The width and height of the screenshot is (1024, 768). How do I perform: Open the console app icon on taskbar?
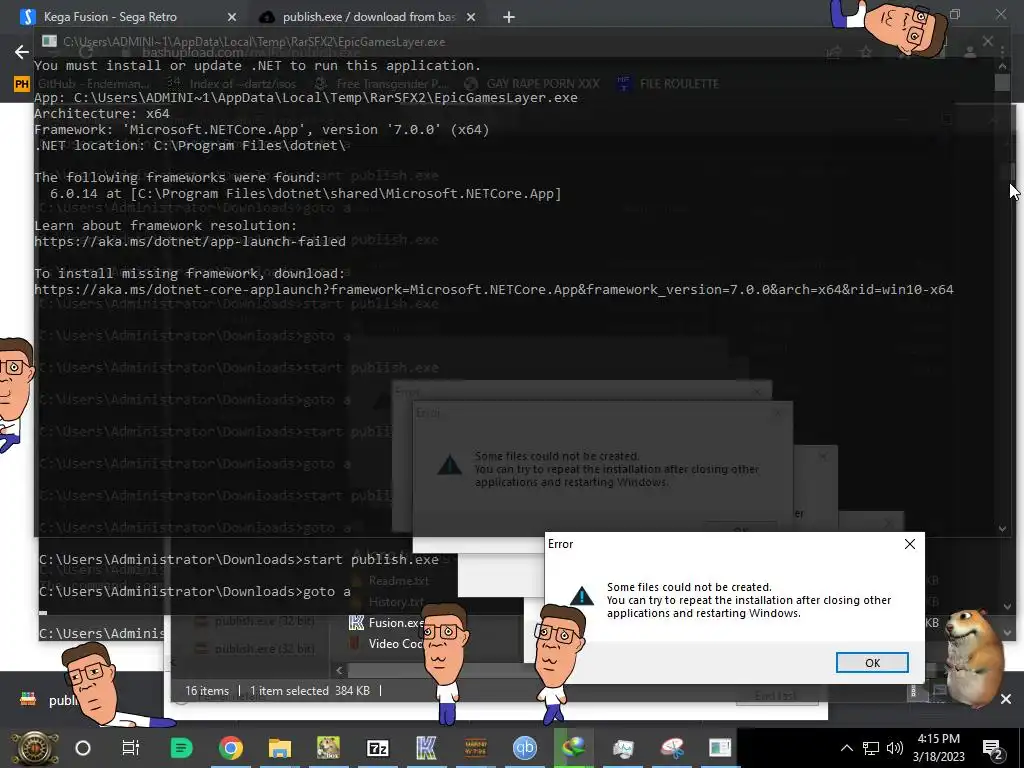coord(720,748)
